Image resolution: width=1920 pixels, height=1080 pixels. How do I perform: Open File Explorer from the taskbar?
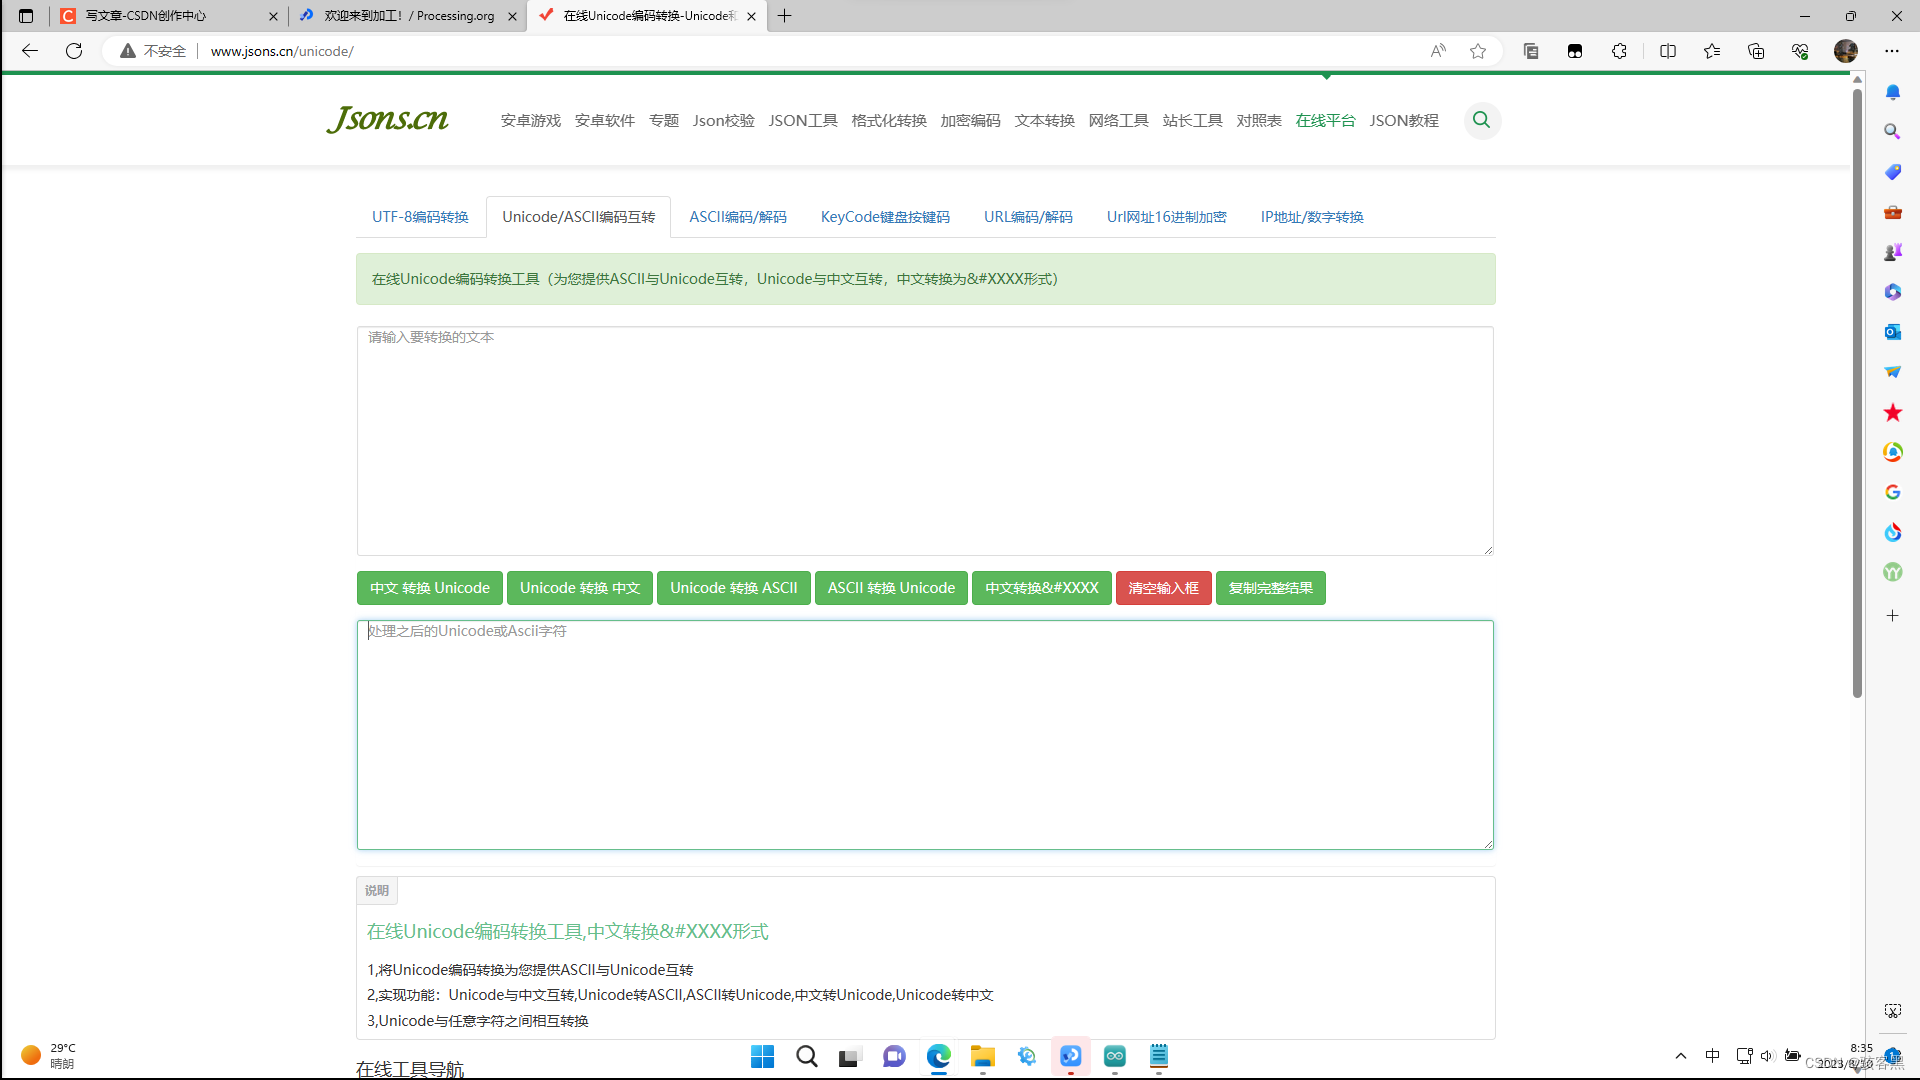[982, 1056]
